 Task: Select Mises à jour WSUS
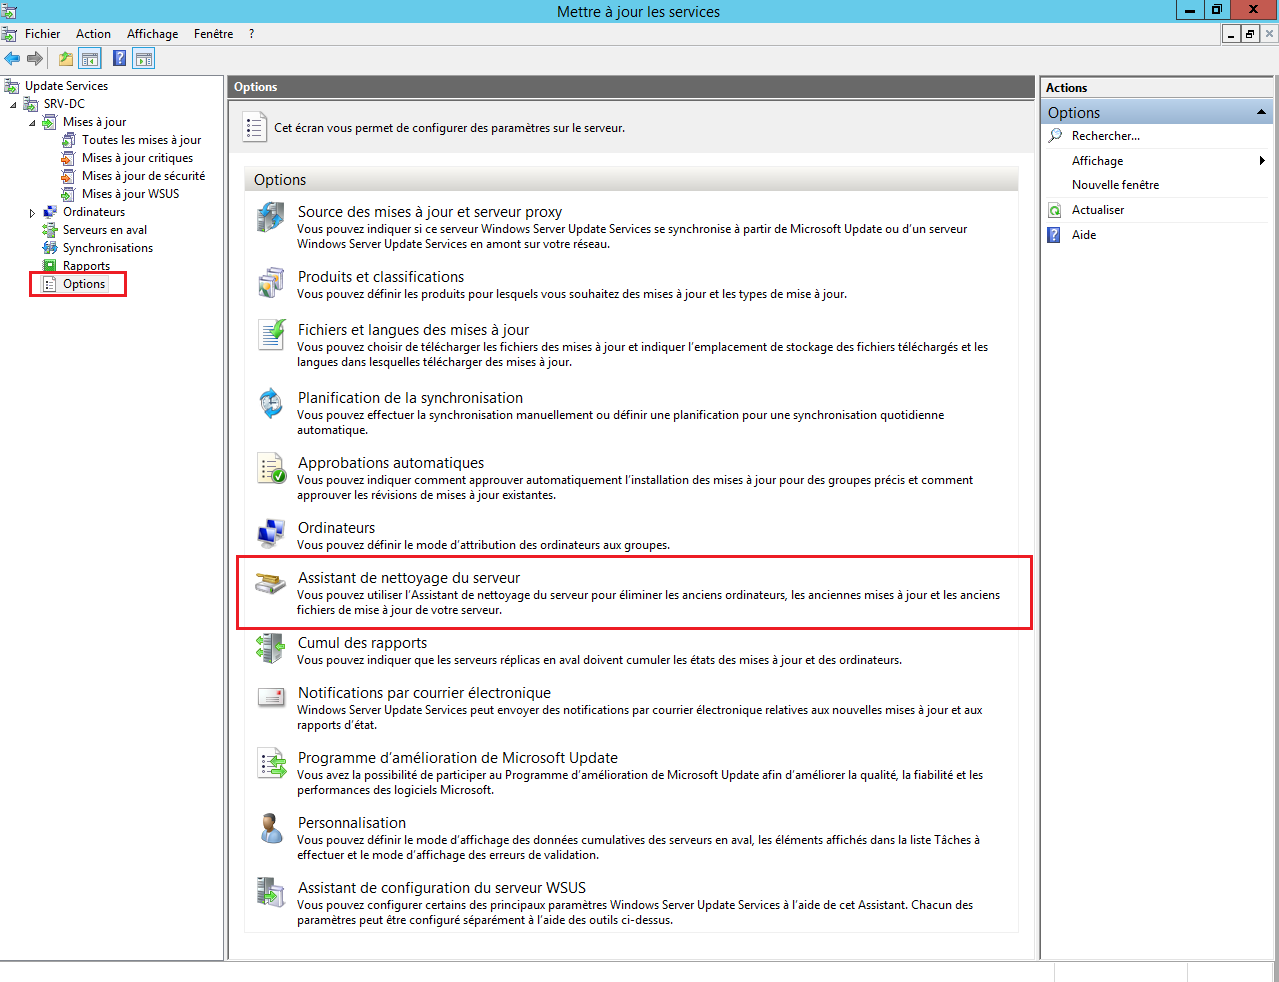(x=130, y=194)
